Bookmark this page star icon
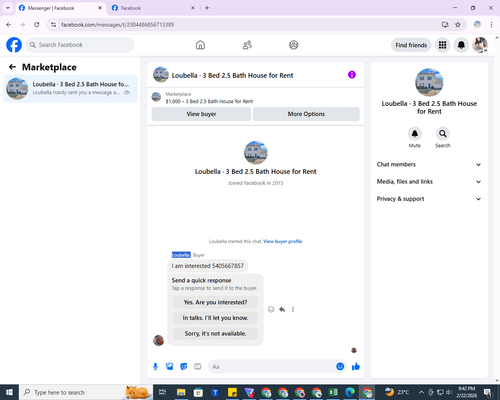The image size is (500, 400). pyautogui.click(x=458, y=24)
